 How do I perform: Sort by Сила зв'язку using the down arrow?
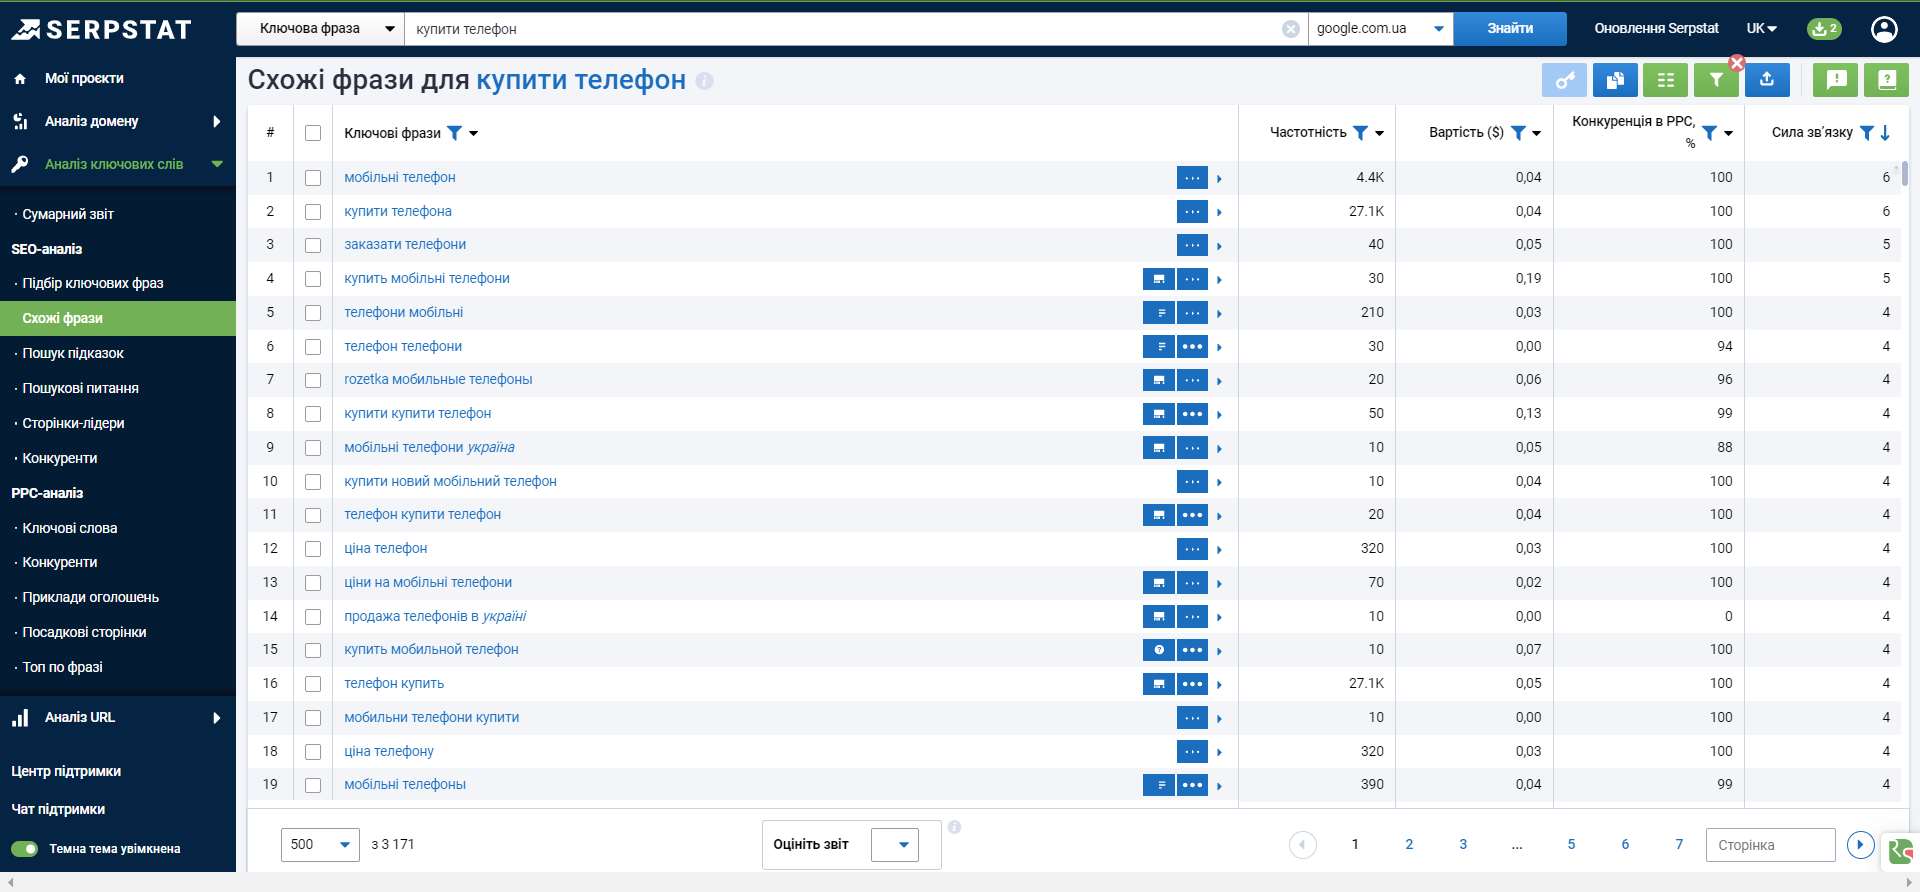point(1885,133)
